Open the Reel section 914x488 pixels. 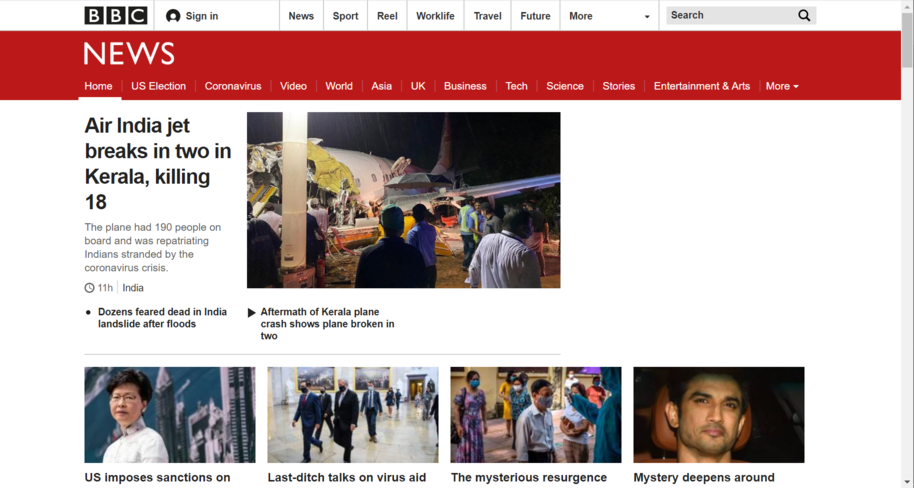[x=387, y=16]
